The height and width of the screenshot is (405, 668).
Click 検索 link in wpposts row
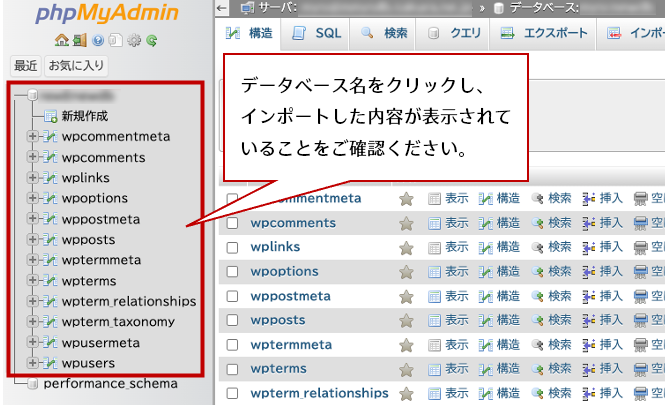point(560,320)
